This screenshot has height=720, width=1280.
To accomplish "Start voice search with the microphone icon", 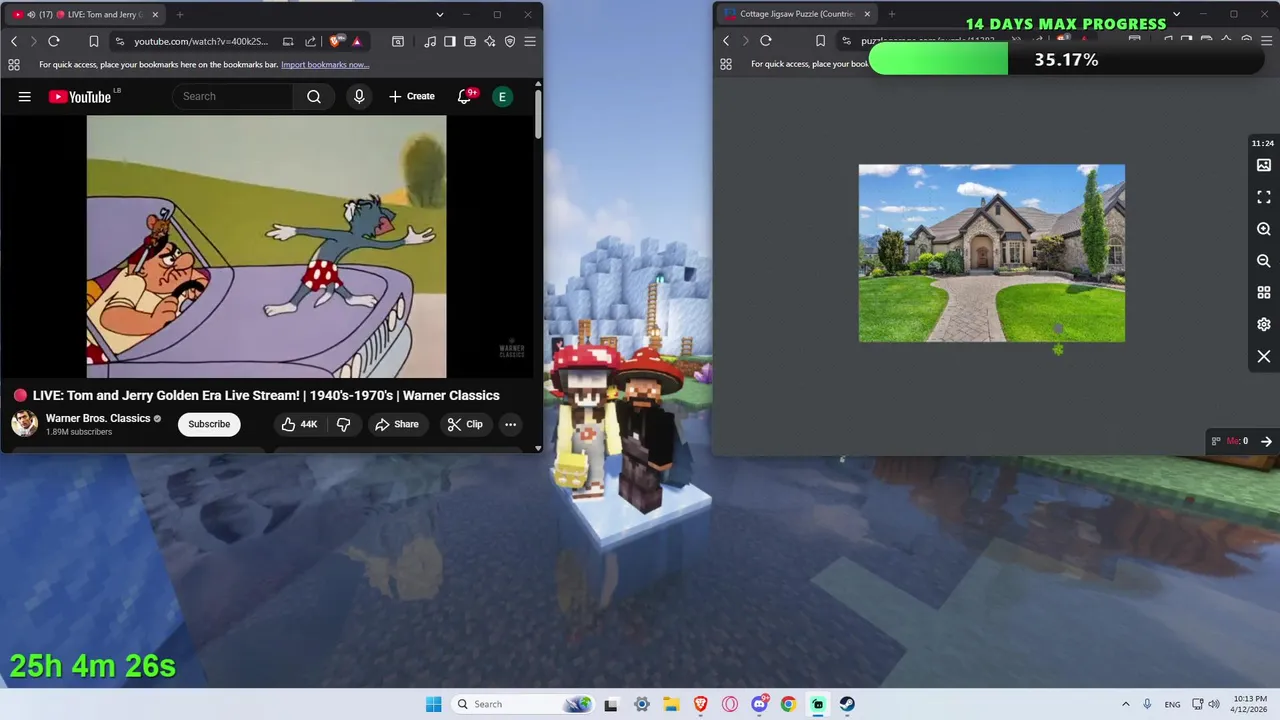I will click(359, 97).
